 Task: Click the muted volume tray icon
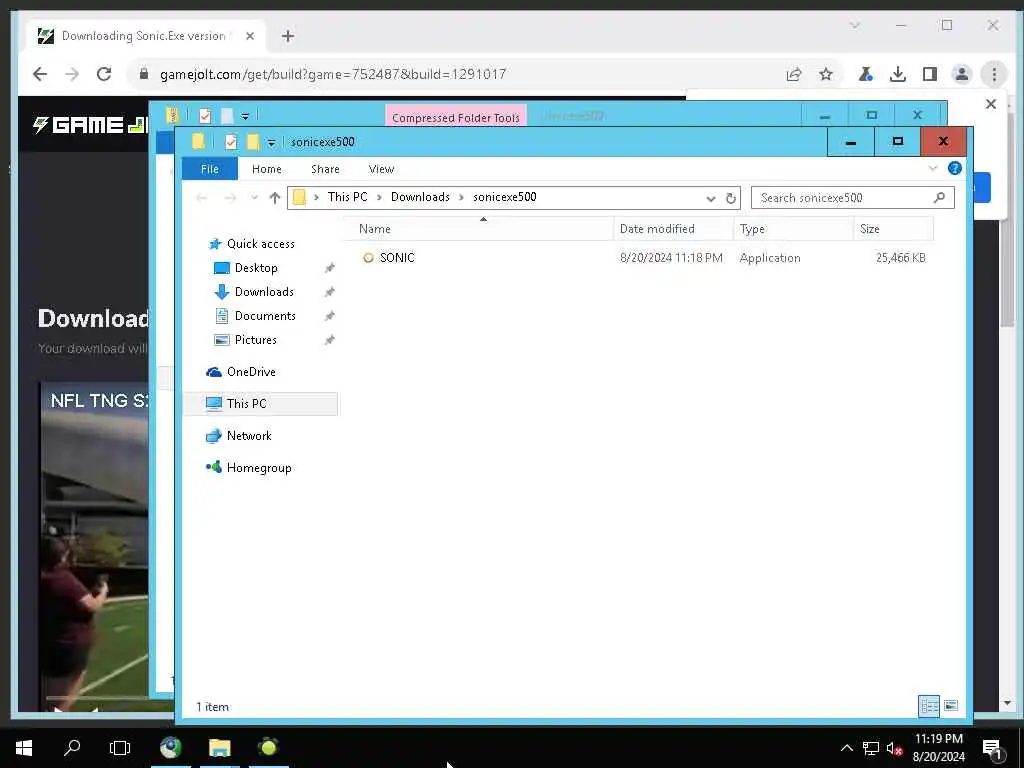click(x=894, y=748)
